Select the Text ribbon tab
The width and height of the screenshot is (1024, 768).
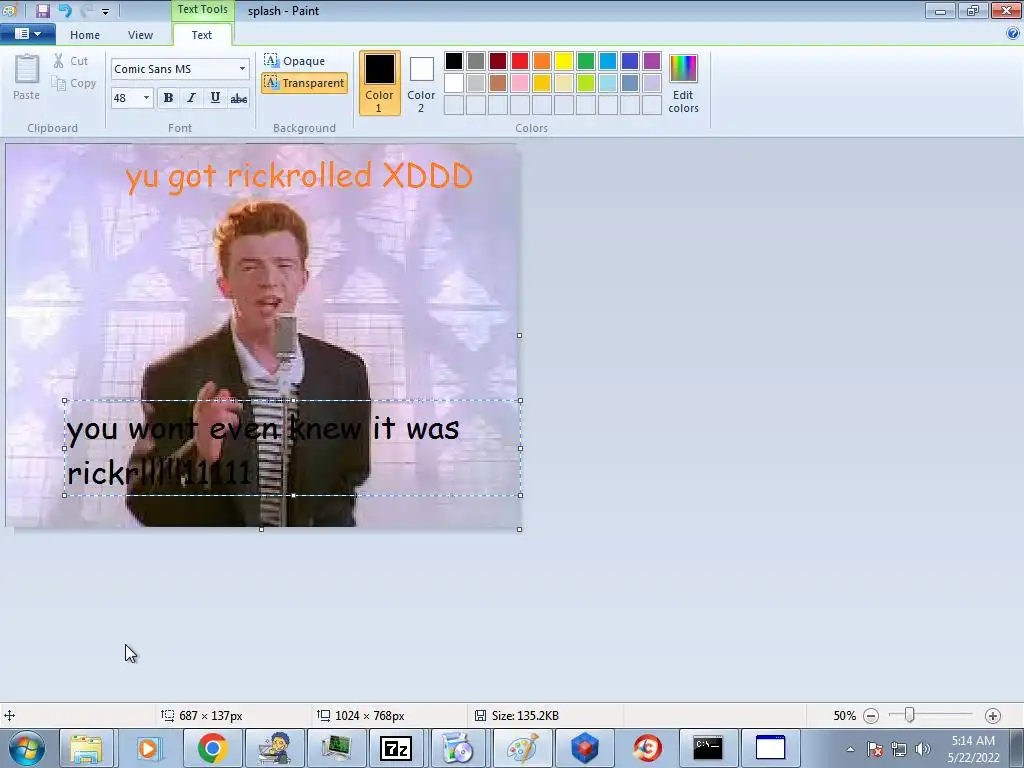pyautogui.click(x=202, y=35)
